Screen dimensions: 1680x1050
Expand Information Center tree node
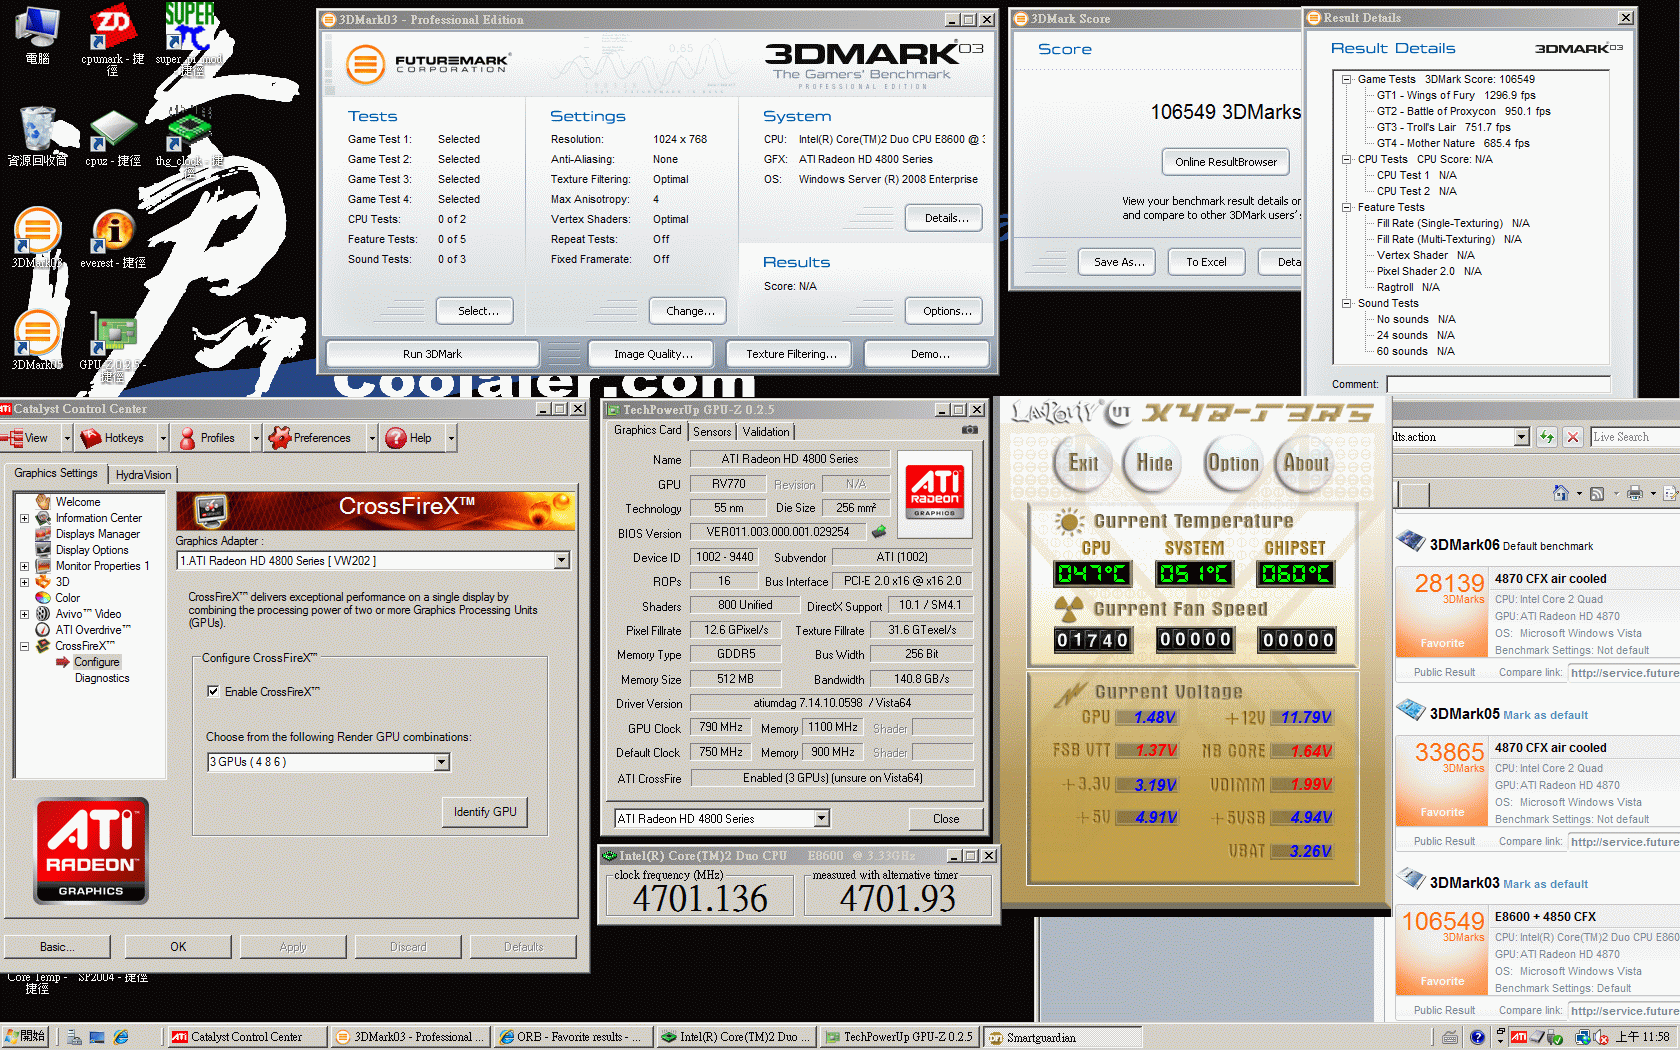pyautogui.click(x=24, y=518)
